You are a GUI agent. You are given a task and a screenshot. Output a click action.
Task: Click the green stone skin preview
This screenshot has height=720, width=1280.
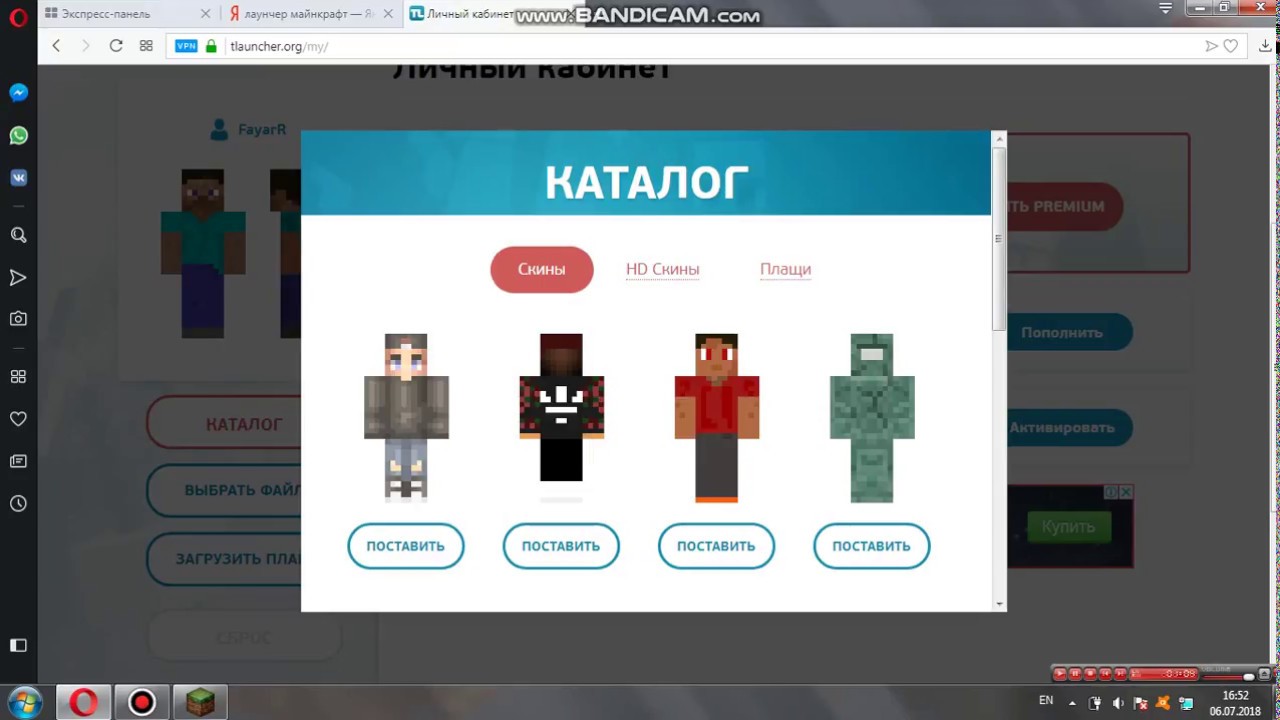[872, 418]
